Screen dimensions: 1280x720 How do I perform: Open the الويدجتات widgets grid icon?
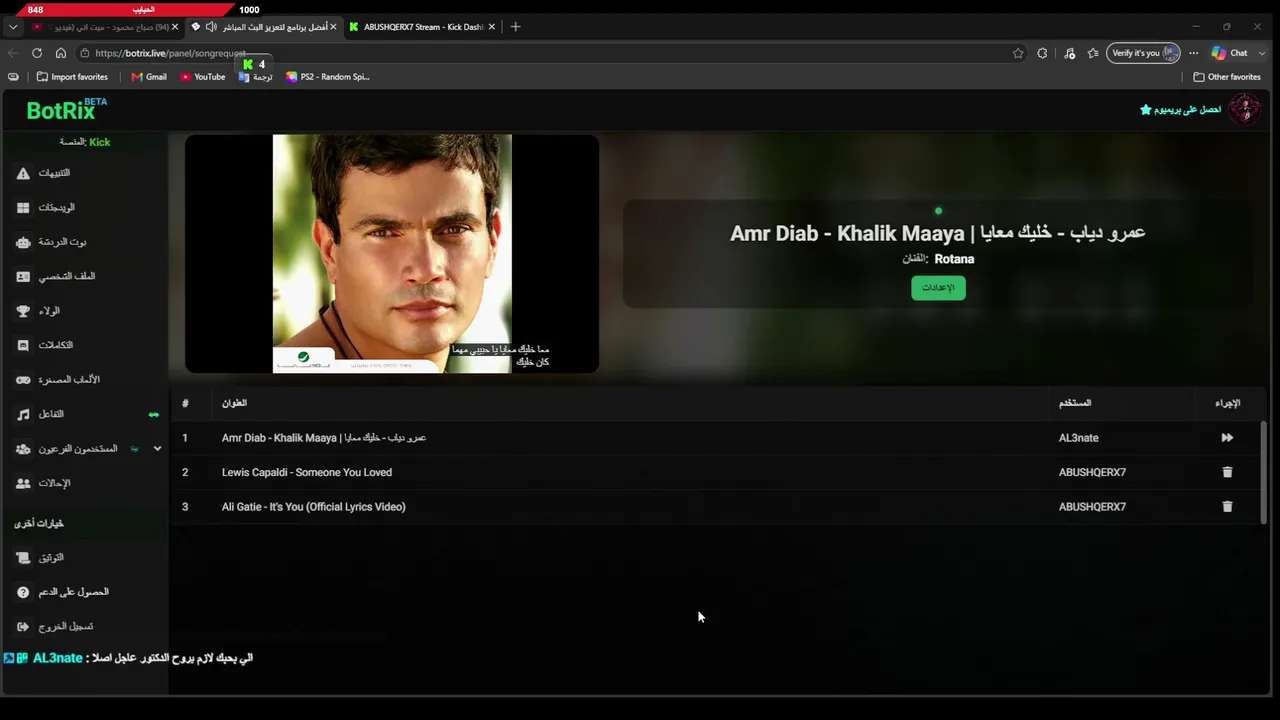coord(23,208)
